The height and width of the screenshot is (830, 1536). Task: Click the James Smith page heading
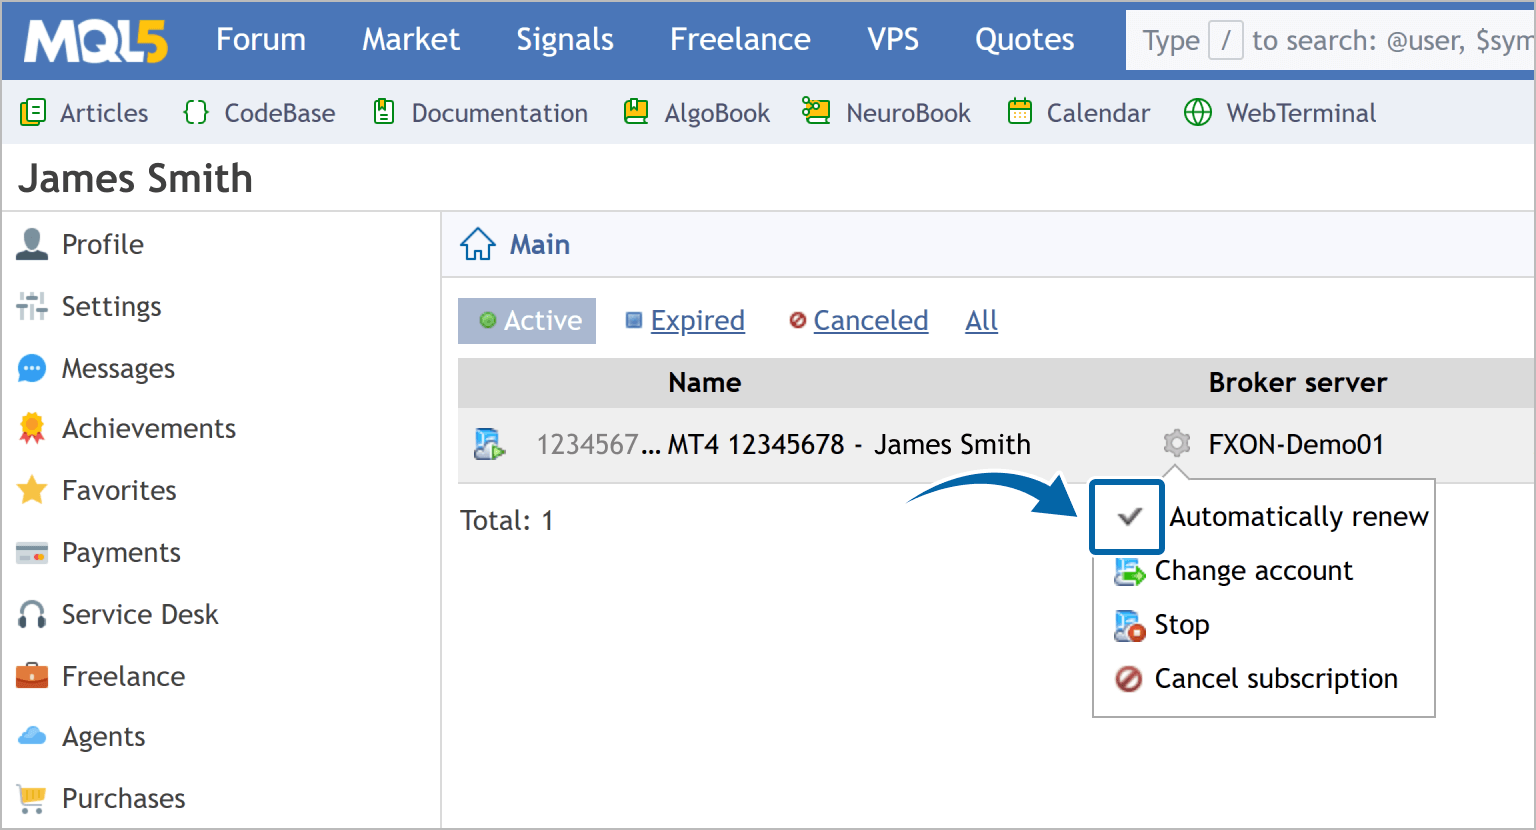(x=135, y=178)
